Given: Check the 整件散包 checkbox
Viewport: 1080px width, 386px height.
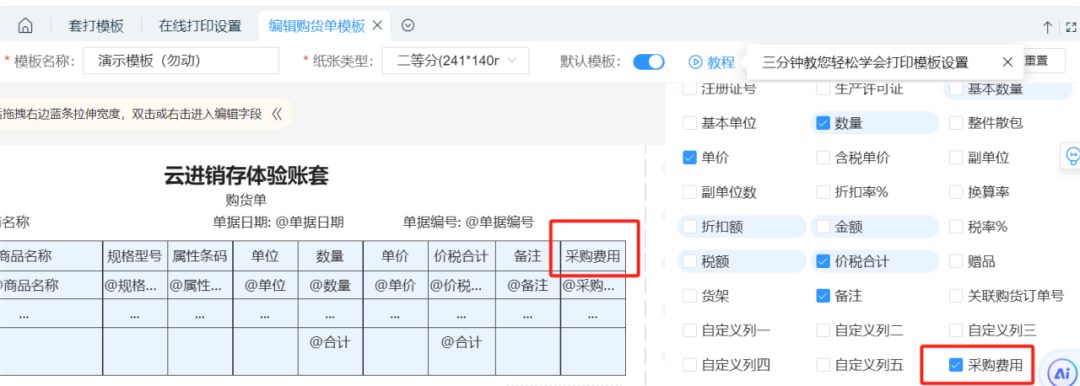Looking at the screenshot, I should (x=956, y=123).
